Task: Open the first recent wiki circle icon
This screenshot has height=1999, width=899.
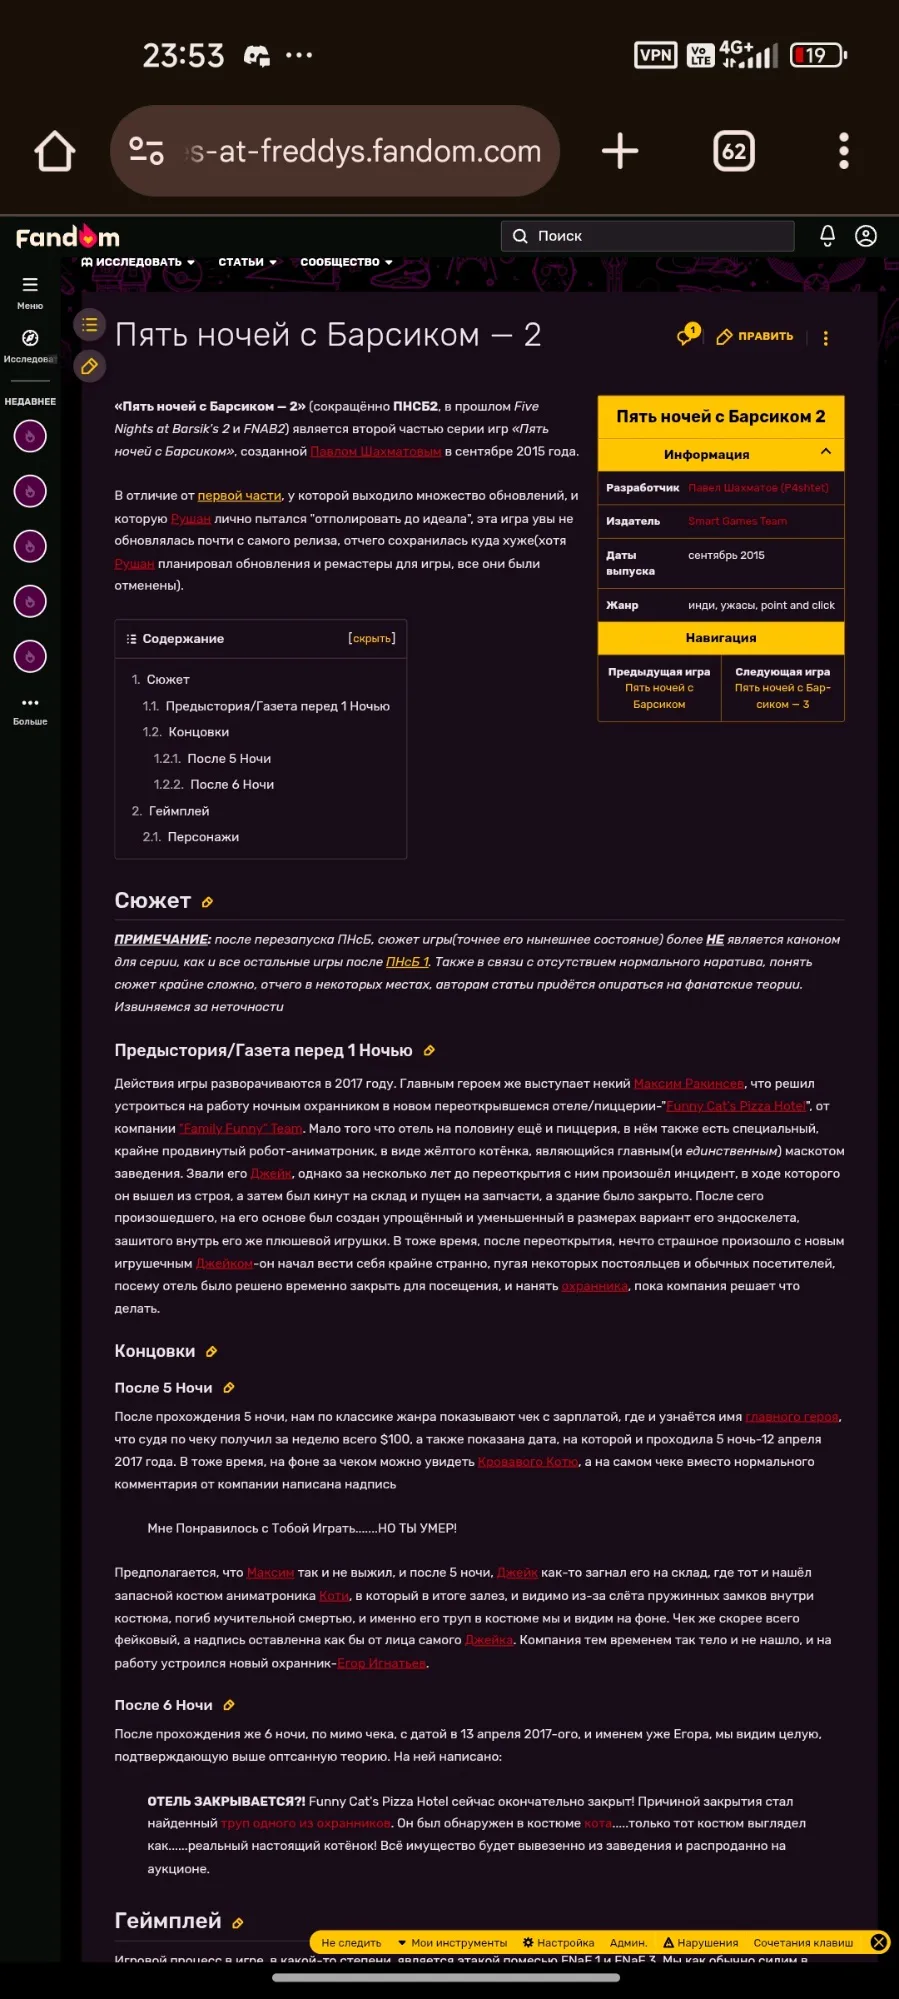Action: pos(30,437)
